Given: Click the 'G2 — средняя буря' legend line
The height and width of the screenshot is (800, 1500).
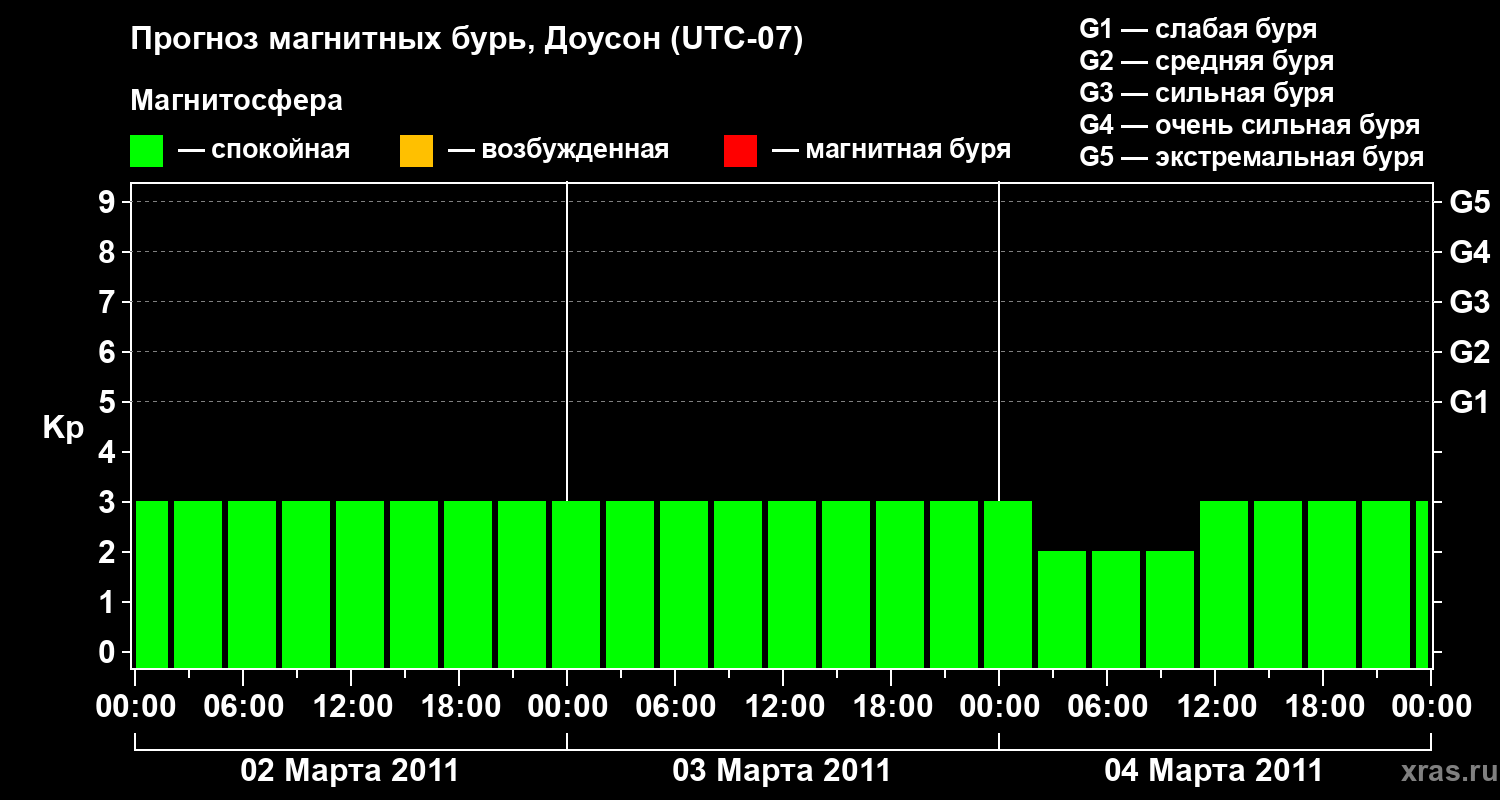Looking at the screenshot, I should [1206, 61].
